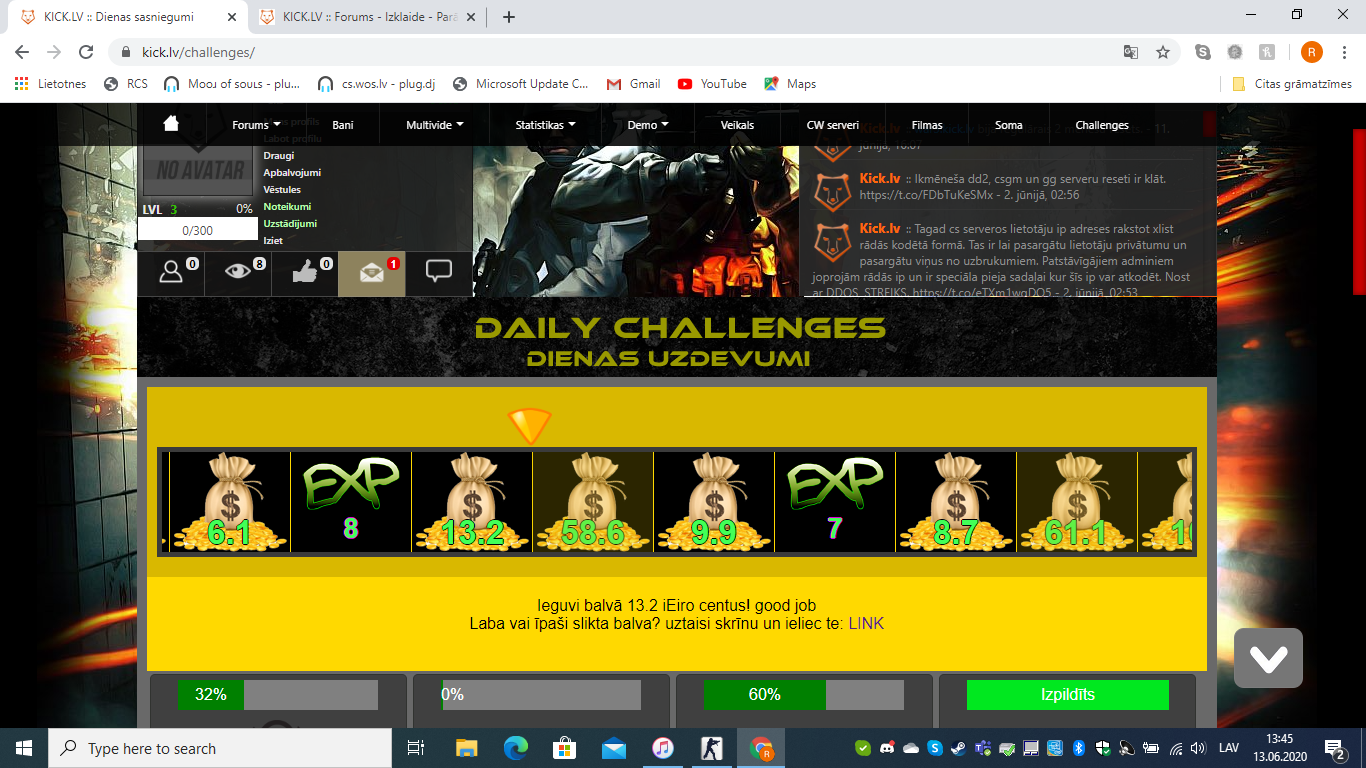Switch to the KICK.LV Forums tab
The width and height of the screenshot is (1366, 768).
point(366,17)
